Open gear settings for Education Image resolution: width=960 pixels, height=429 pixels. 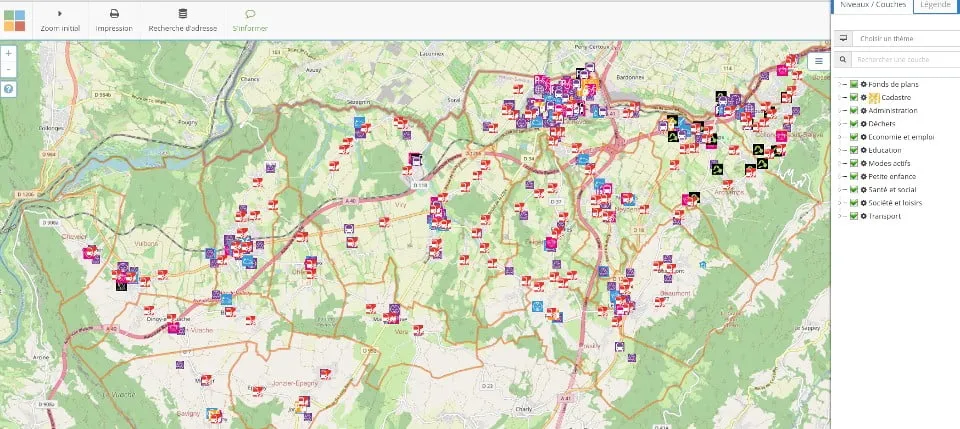tap(863, 150)
